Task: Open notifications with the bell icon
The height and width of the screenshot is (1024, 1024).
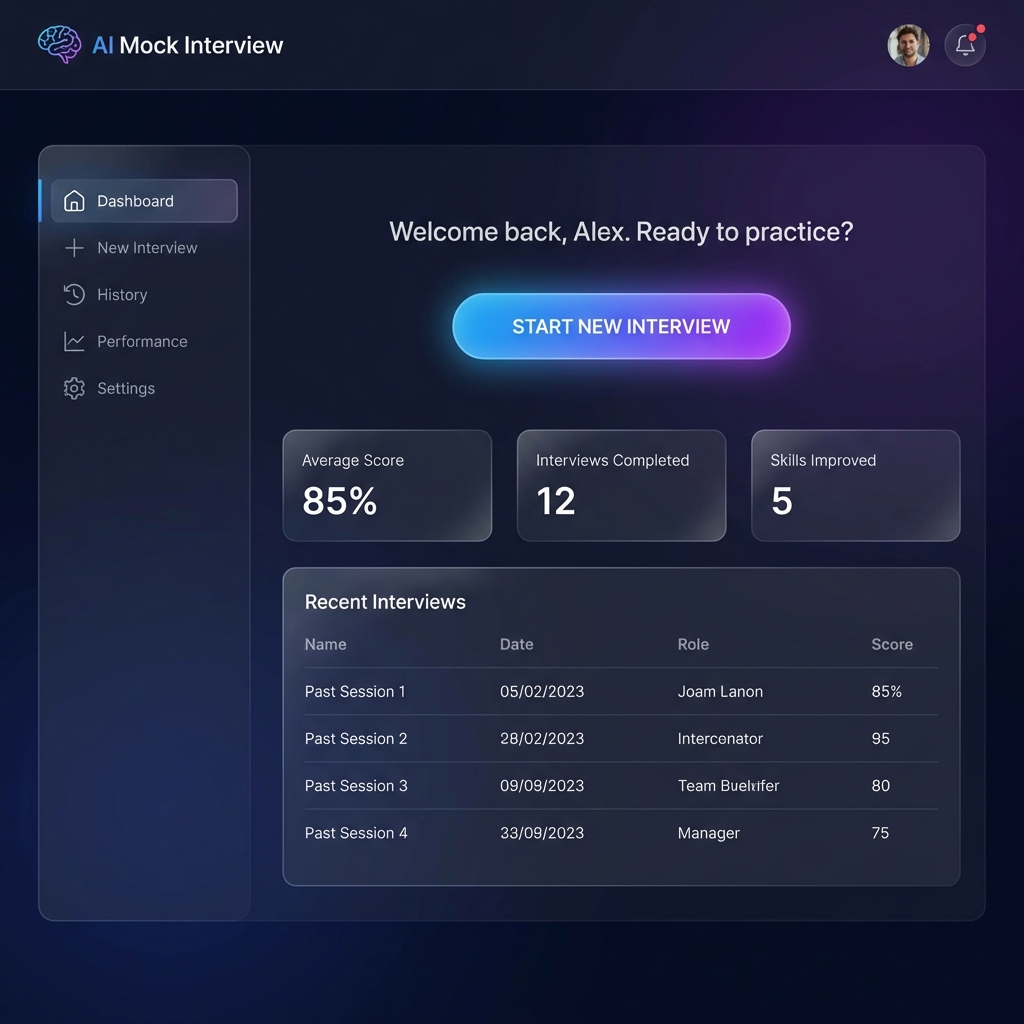Action: click(x=963, y=45)
